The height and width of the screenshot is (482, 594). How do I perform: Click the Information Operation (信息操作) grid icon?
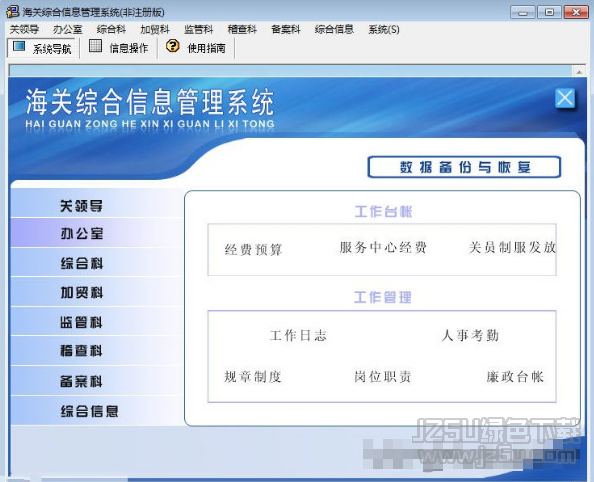click(95, 46)
